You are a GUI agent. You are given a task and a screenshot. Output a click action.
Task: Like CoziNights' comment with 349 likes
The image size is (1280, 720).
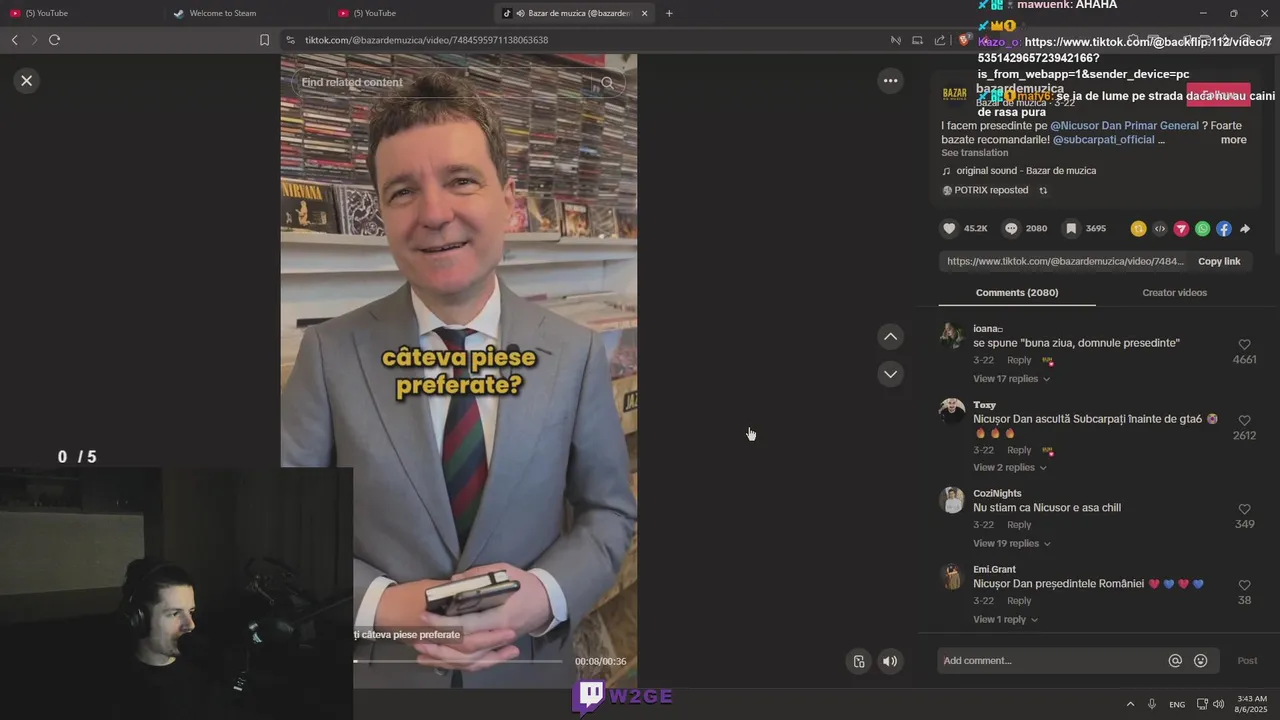1244,510
